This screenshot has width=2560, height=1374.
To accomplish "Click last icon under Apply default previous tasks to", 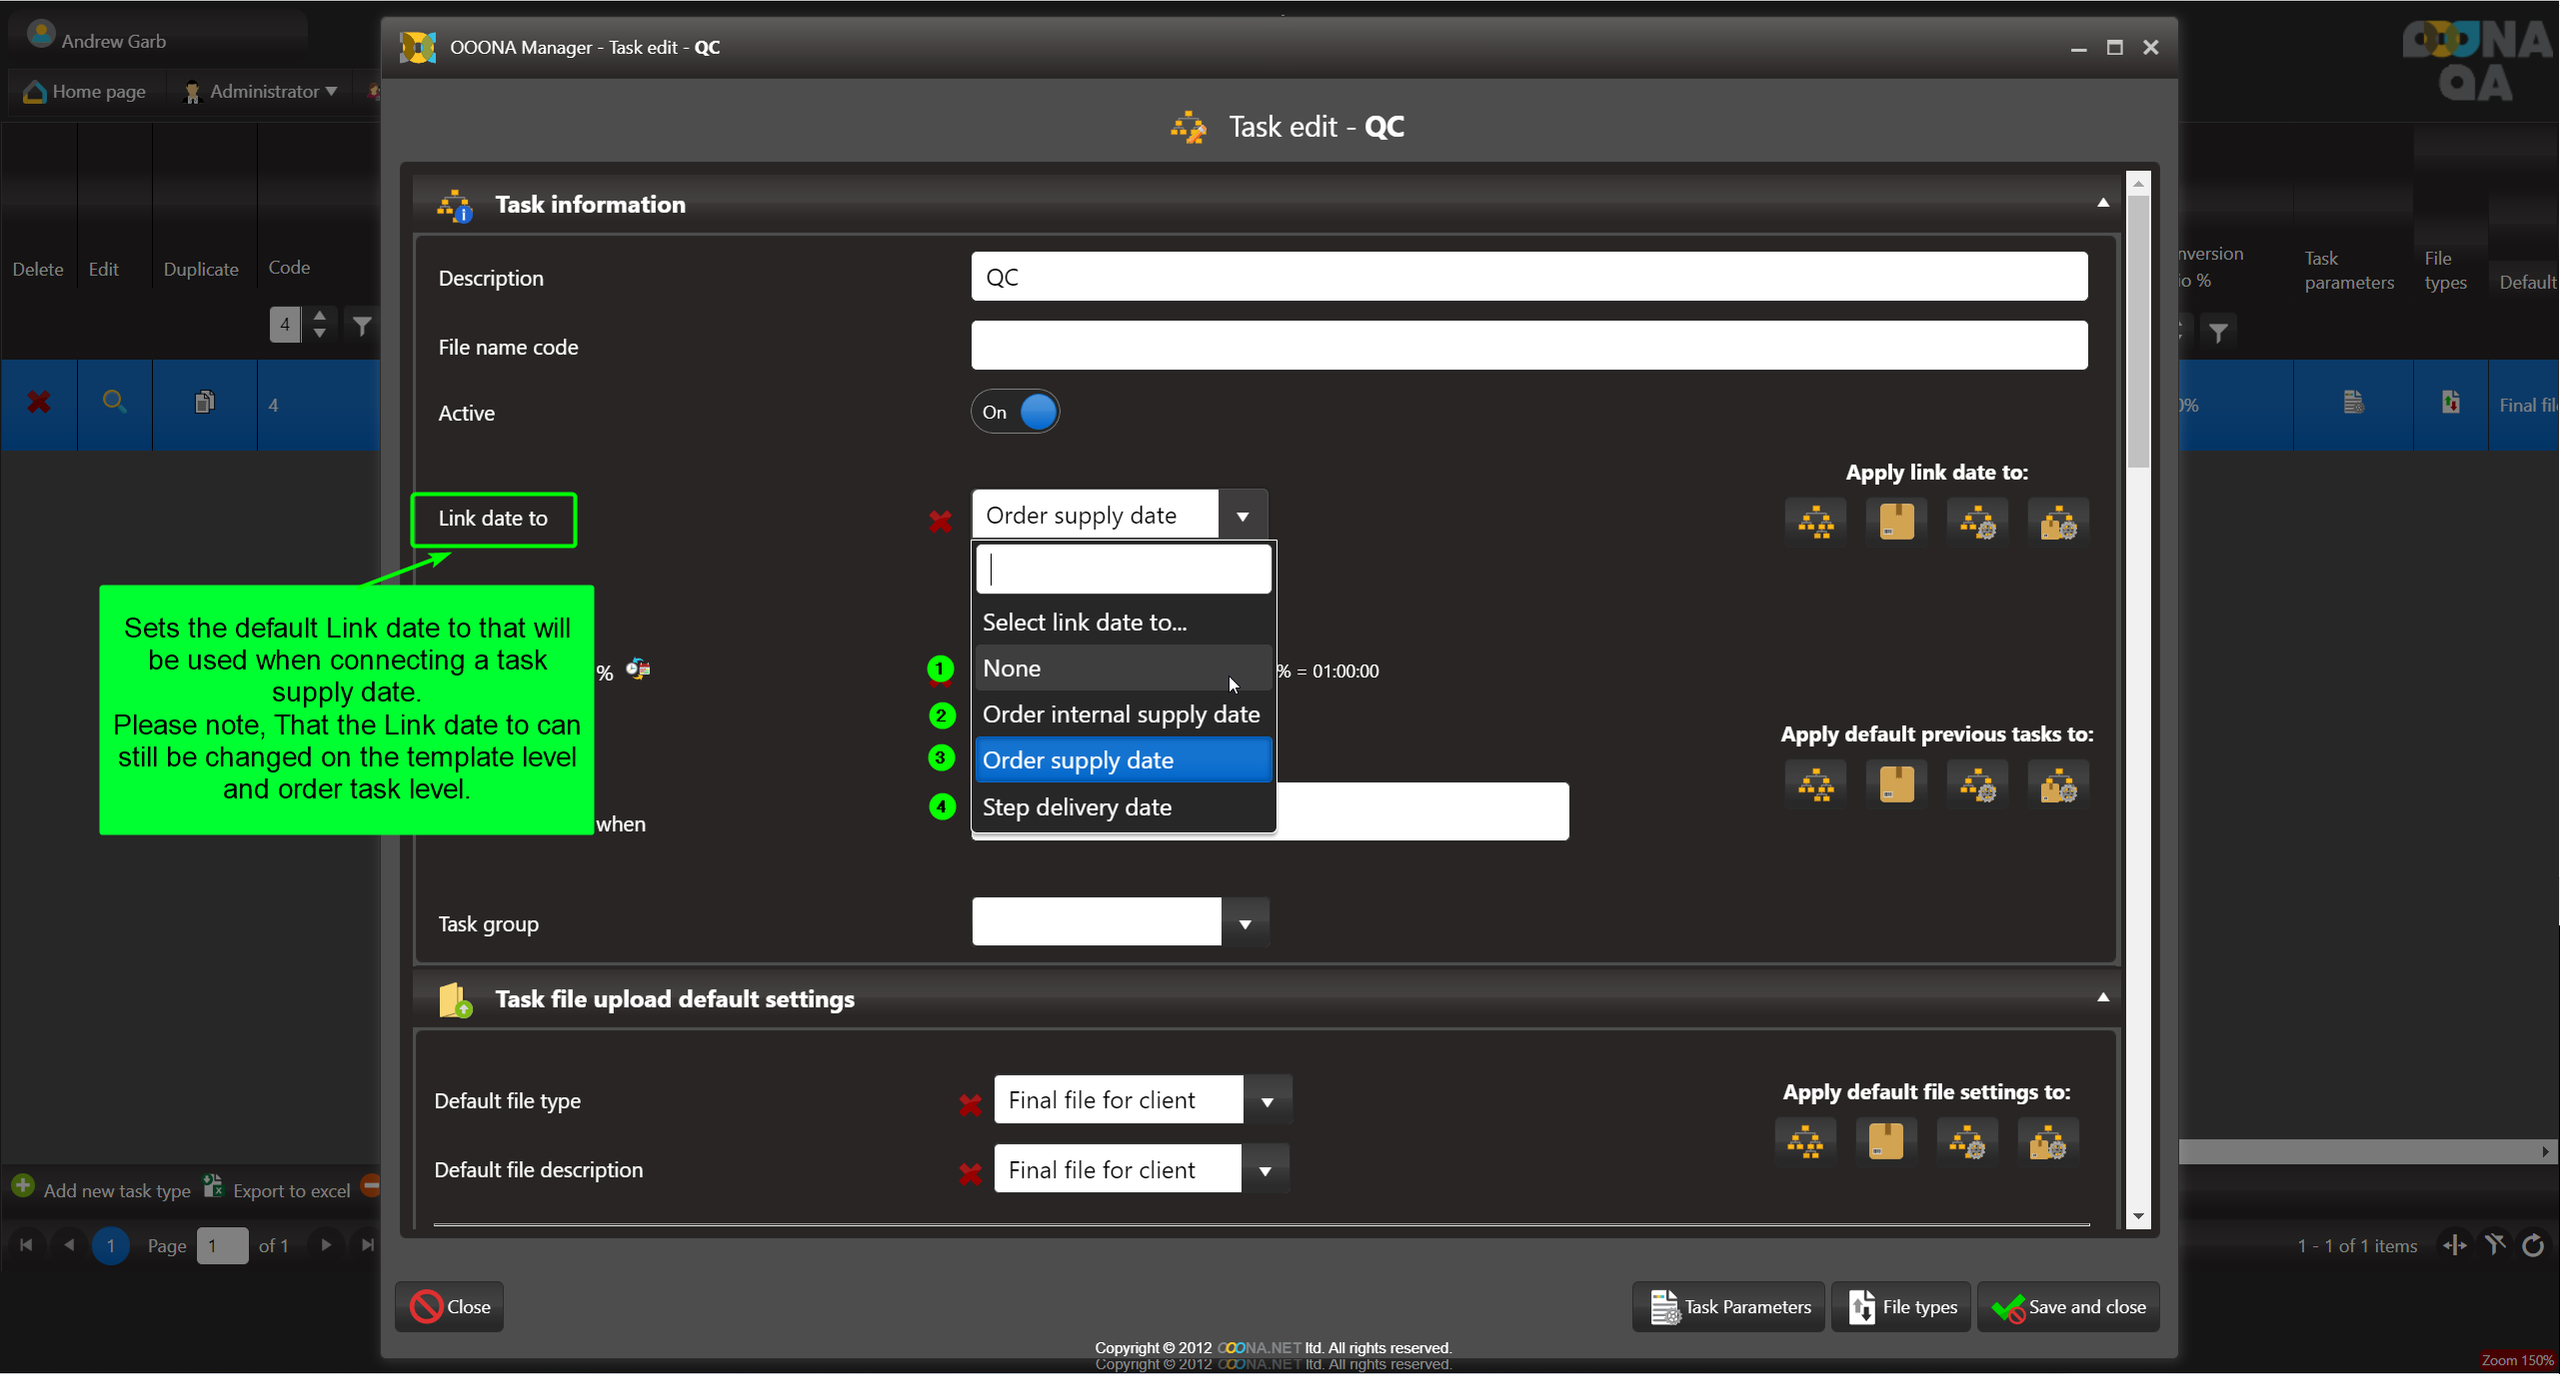I will pos(2057,785).
